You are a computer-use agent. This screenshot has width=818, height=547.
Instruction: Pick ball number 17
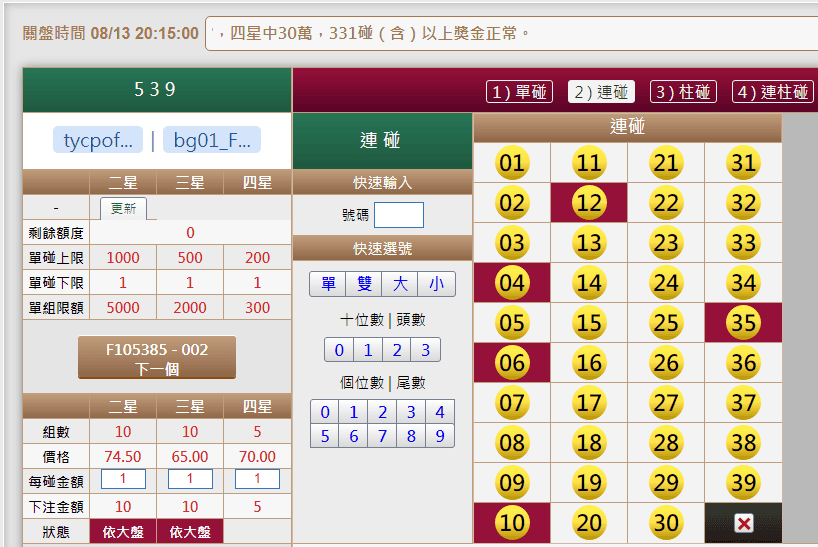point(589,403)
